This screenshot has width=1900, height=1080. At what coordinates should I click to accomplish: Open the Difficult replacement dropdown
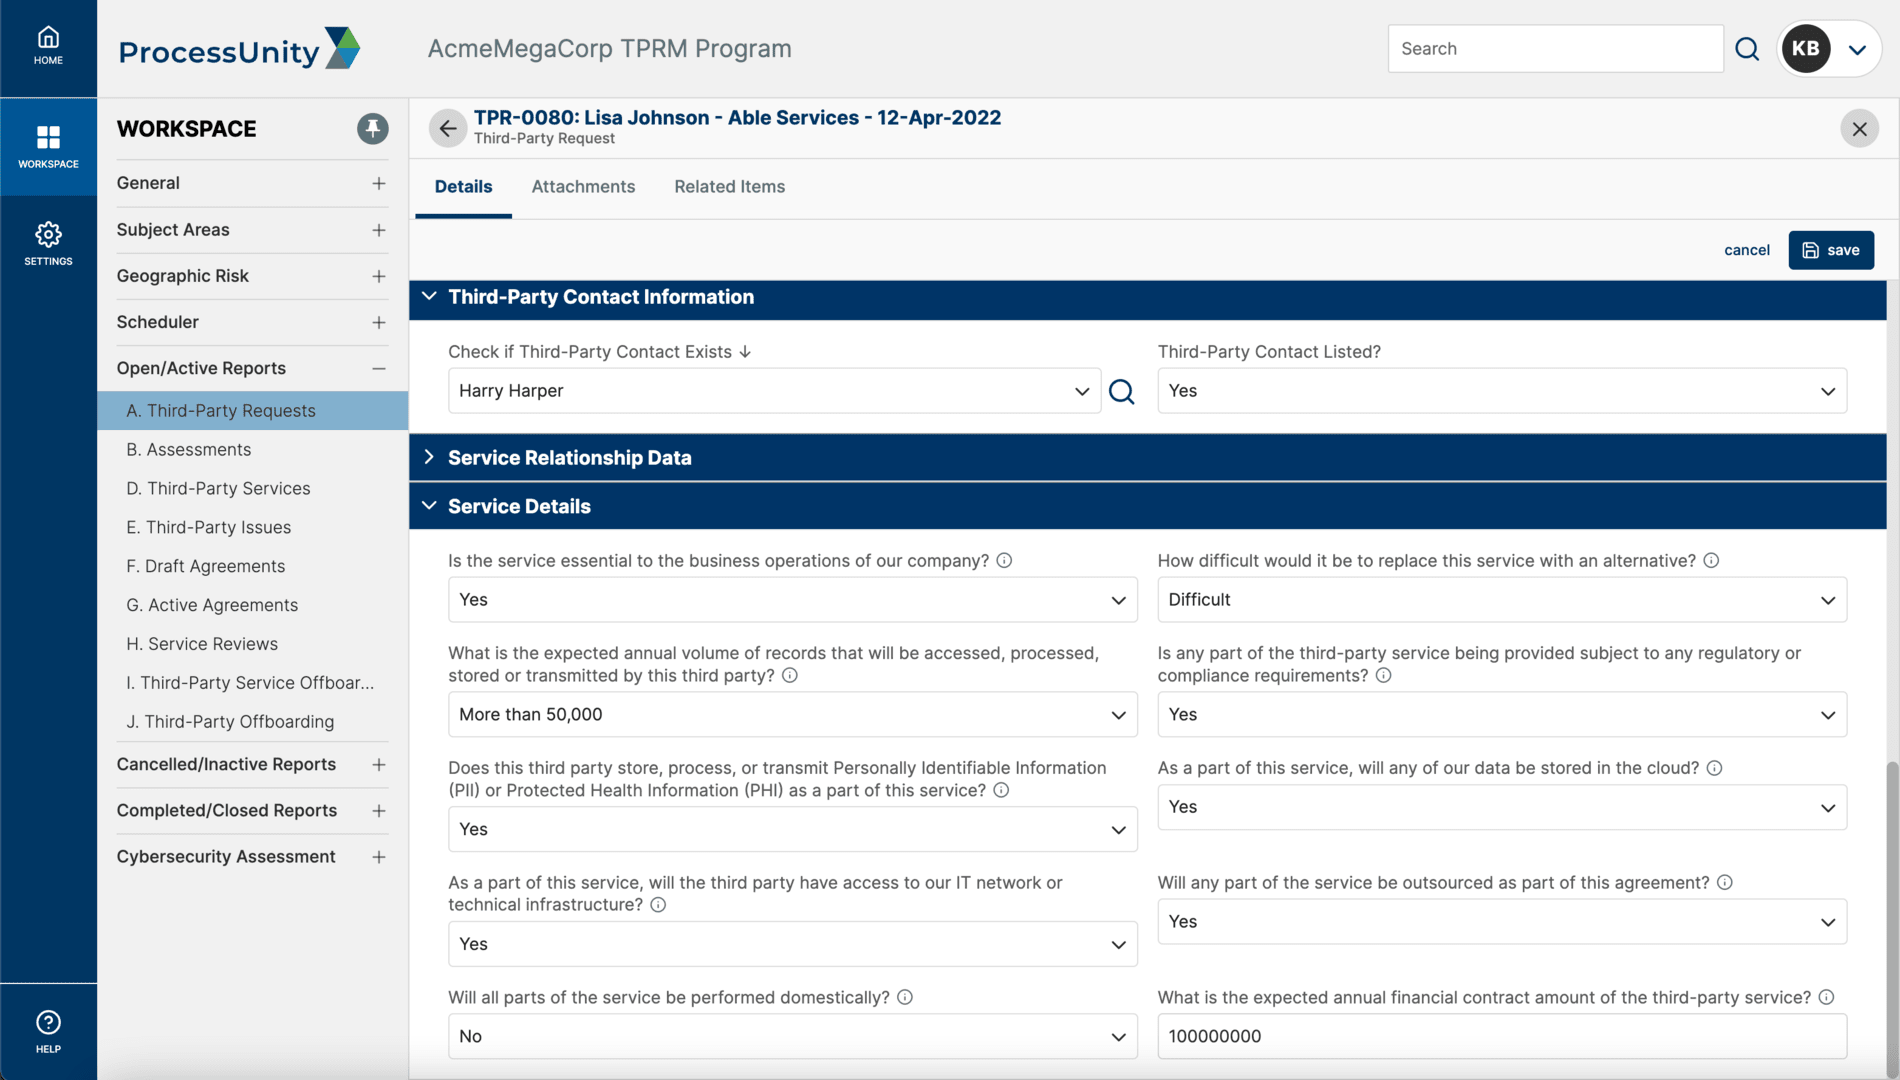pyautogui.click(x=1502, y=600)
